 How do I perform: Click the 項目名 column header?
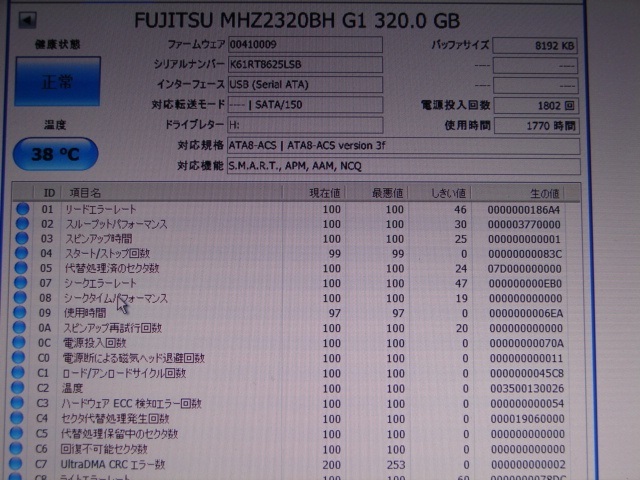tap(171, 193)
